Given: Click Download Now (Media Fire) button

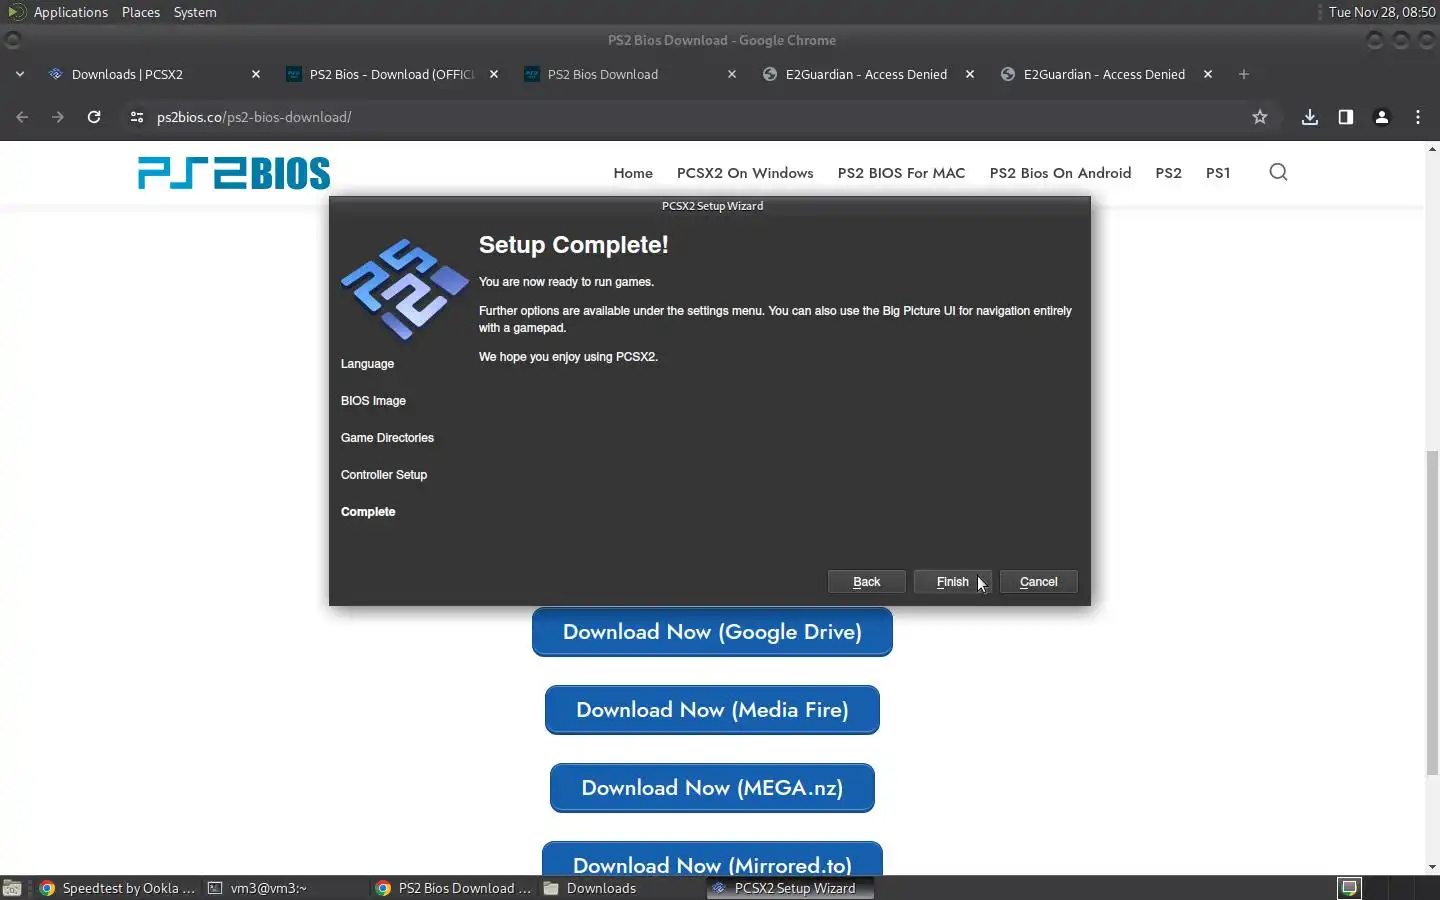Looking at the screenshot, I should pyautogui.click(x=712, y=710).
